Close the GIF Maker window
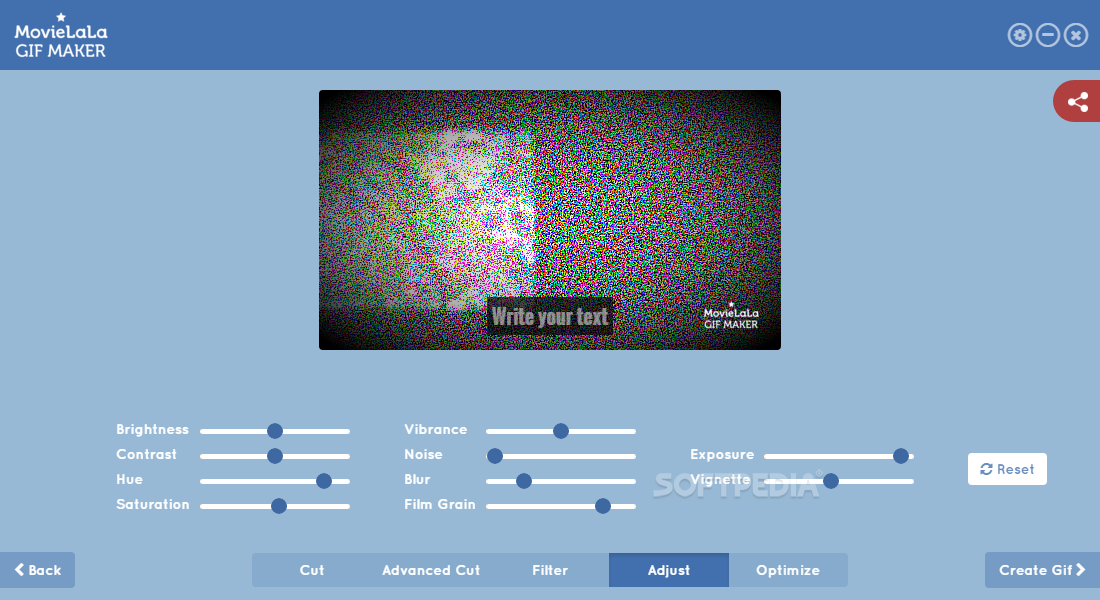The width and height of the screenshot is (1100, 600). coord(1075,35)
